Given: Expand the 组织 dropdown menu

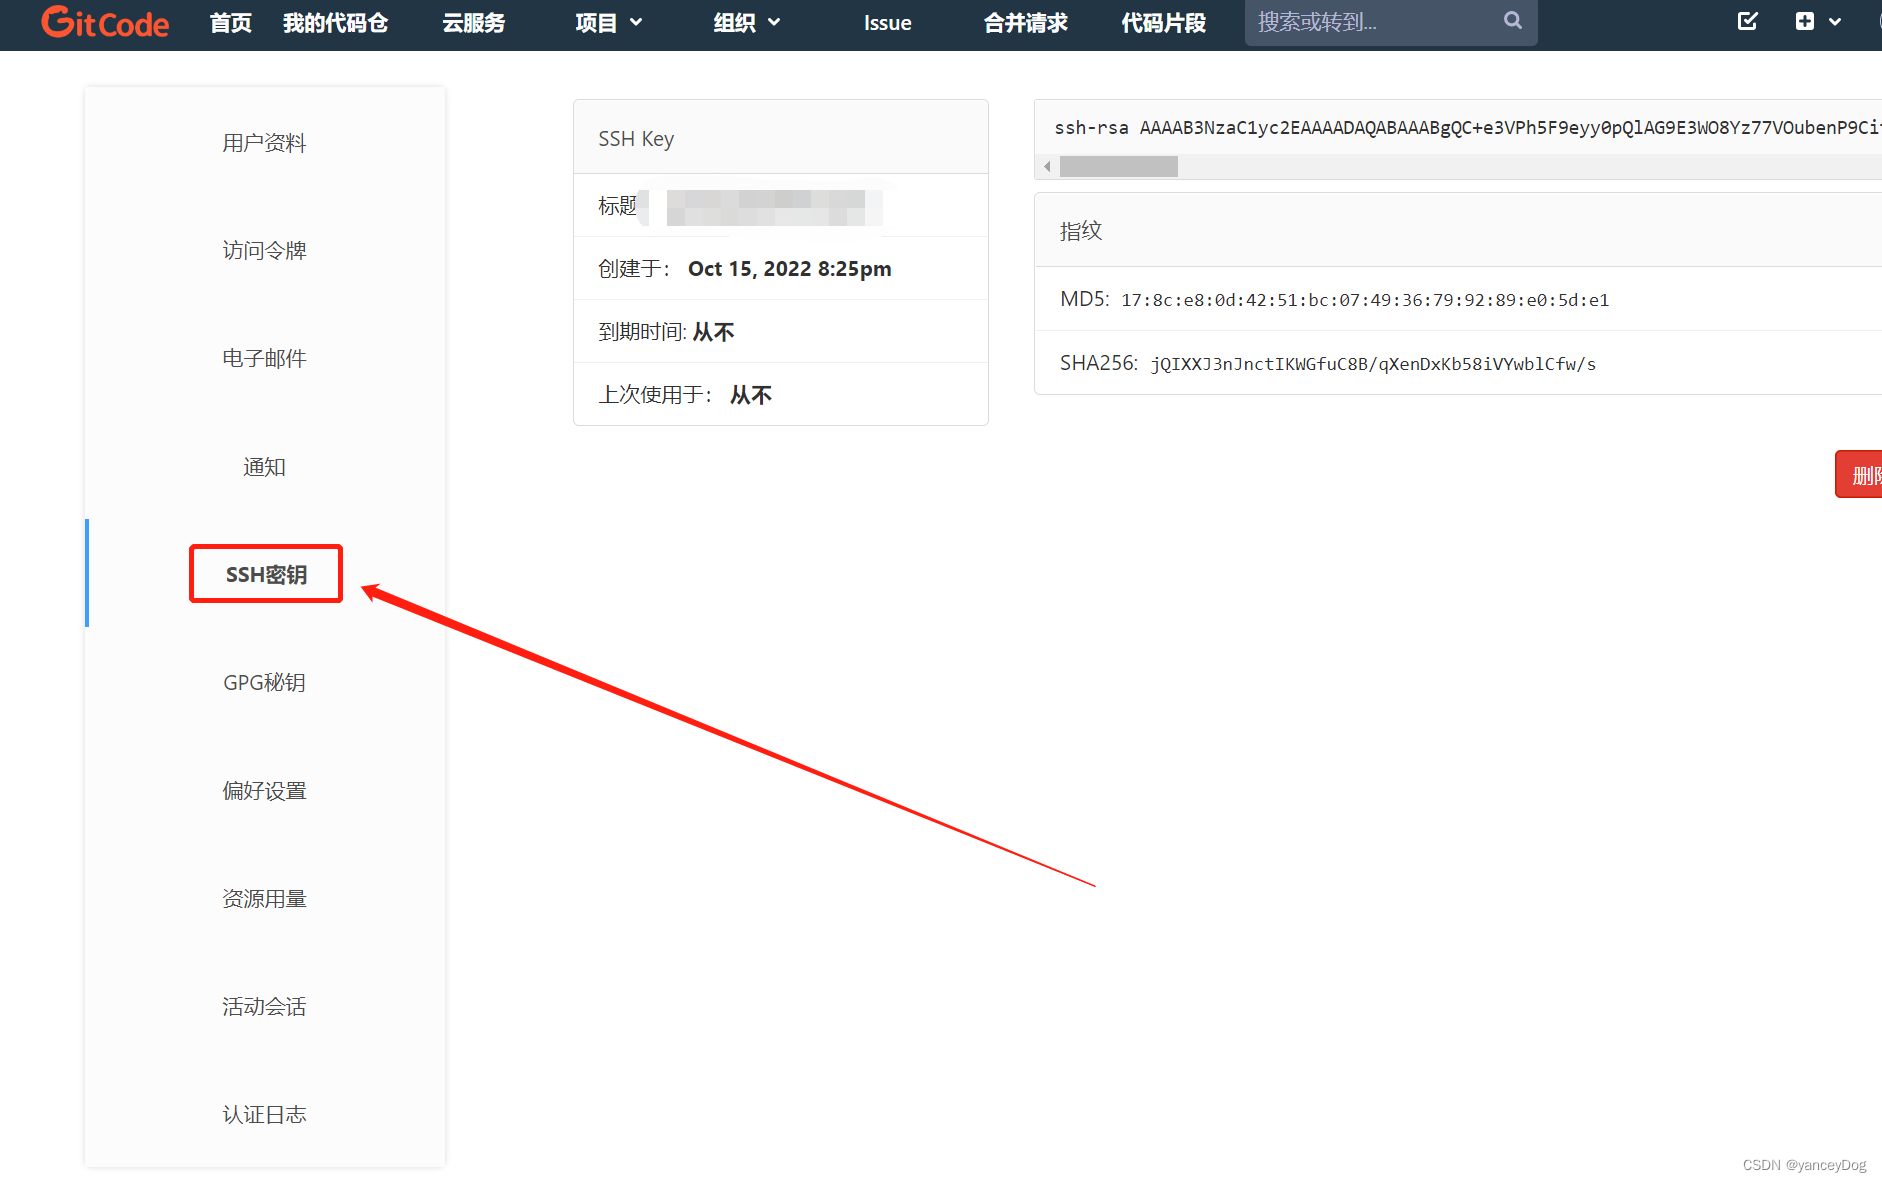Looking at the screenshot, I should (745, 22).
